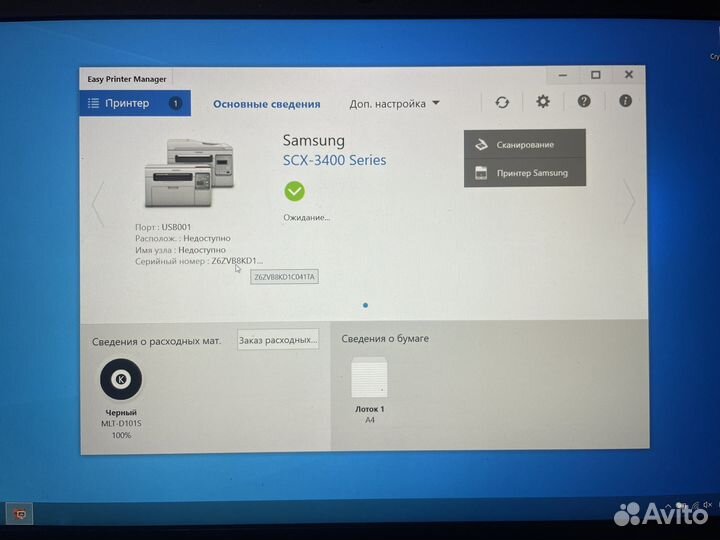This screenshot has height=540, width=720.
Task: Click the SCX-3400 Series model name
Action: tap(334, 160)
